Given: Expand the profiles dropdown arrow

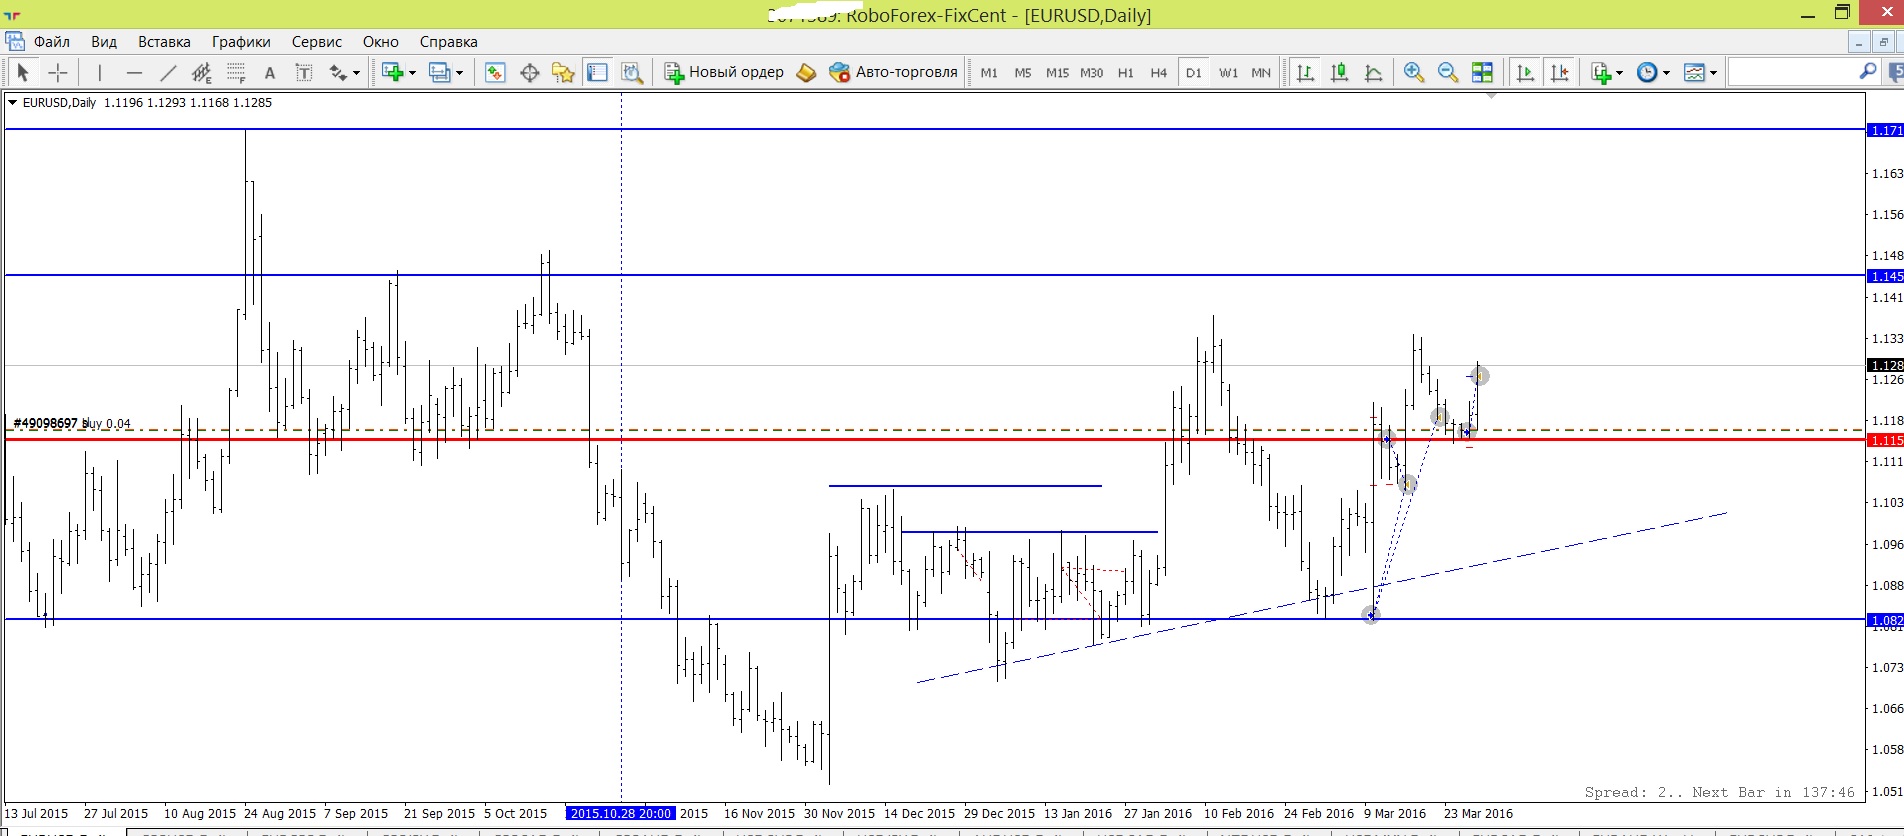Looking at the screenshot, I should 459,73.
